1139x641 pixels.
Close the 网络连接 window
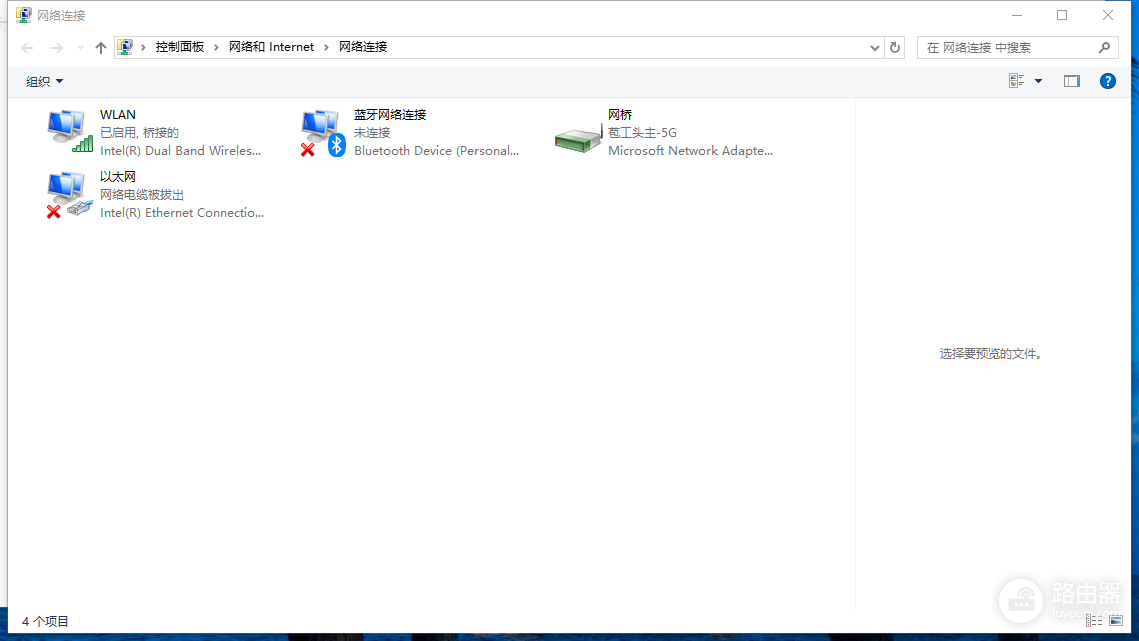tap(1107, 15)
